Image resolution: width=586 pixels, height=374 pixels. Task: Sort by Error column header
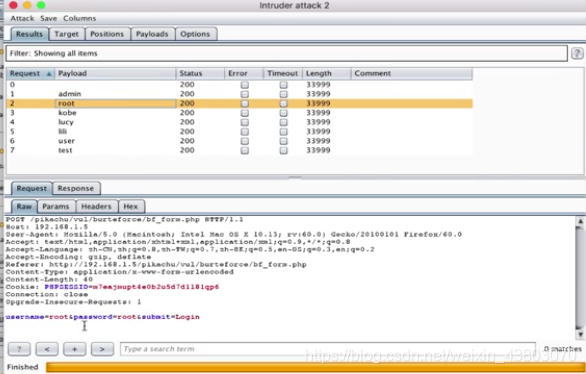244,74
